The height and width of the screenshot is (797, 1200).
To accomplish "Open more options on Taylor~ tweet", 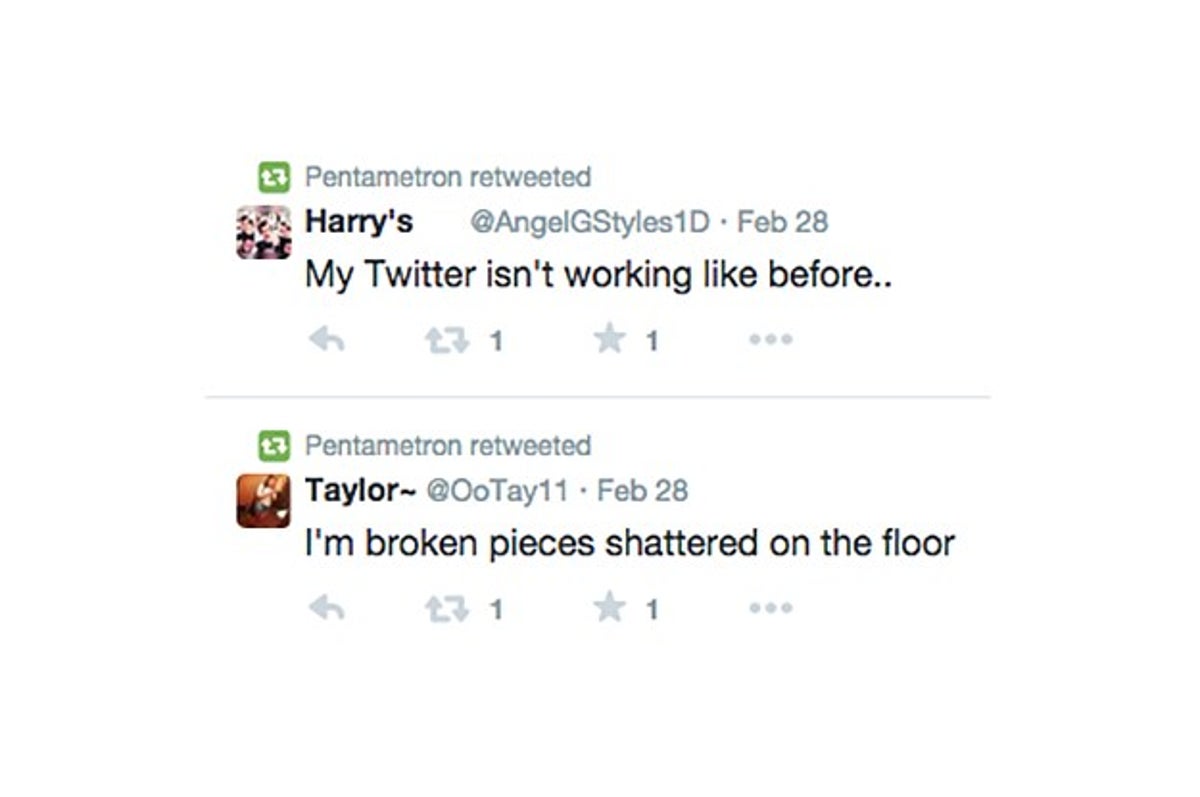I will [771, 607].
